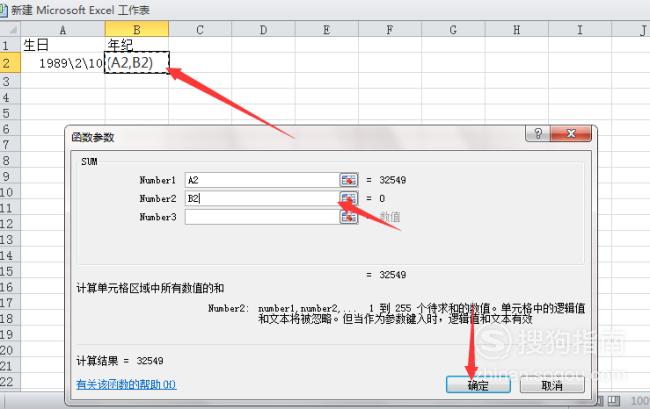The image size is (650, 409).
Task: Select row 1 header
Action: (x=10, y=45)
